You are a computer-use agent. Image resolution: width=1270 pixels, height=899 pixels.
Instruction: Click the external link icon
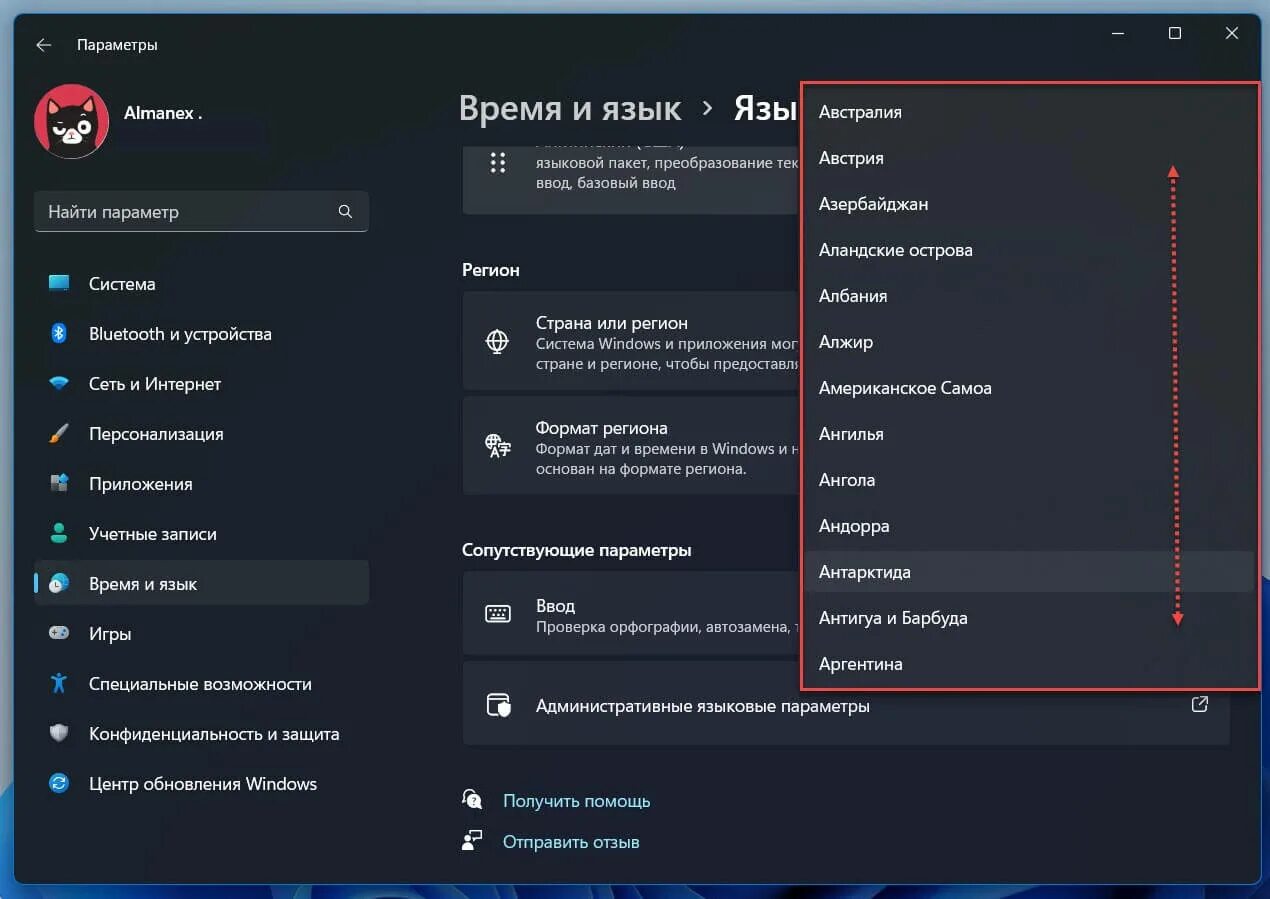pos(1200,704)
